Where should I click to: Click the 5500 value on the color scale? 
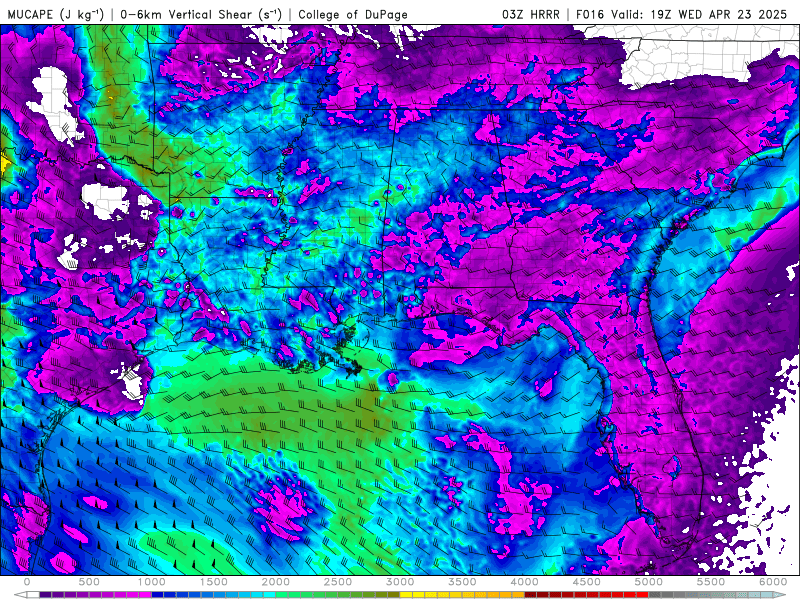pyautogui.click(x=711, y=582)
